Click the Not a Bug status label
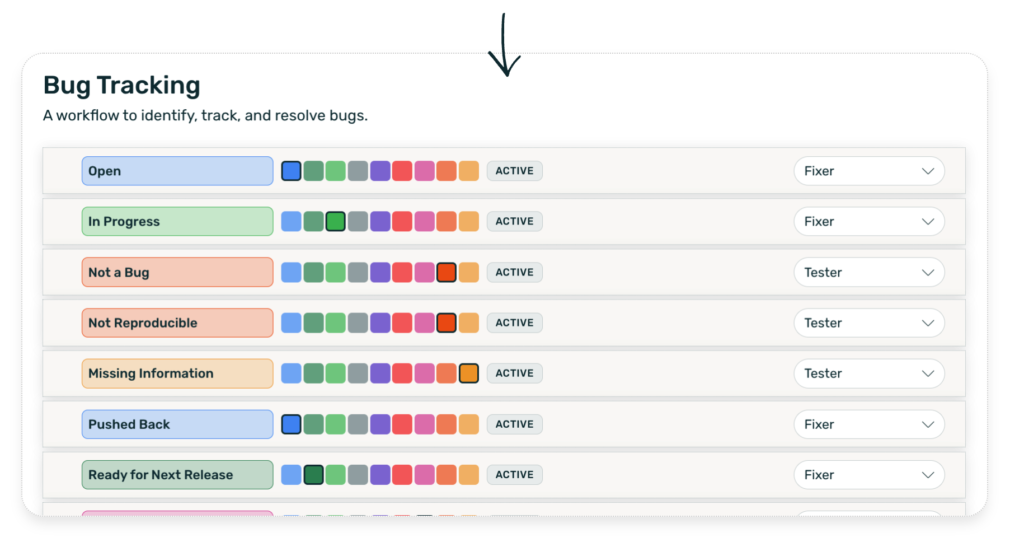Image resolution: width=1024 pixels, height=542 pixels. click(177, 272)
